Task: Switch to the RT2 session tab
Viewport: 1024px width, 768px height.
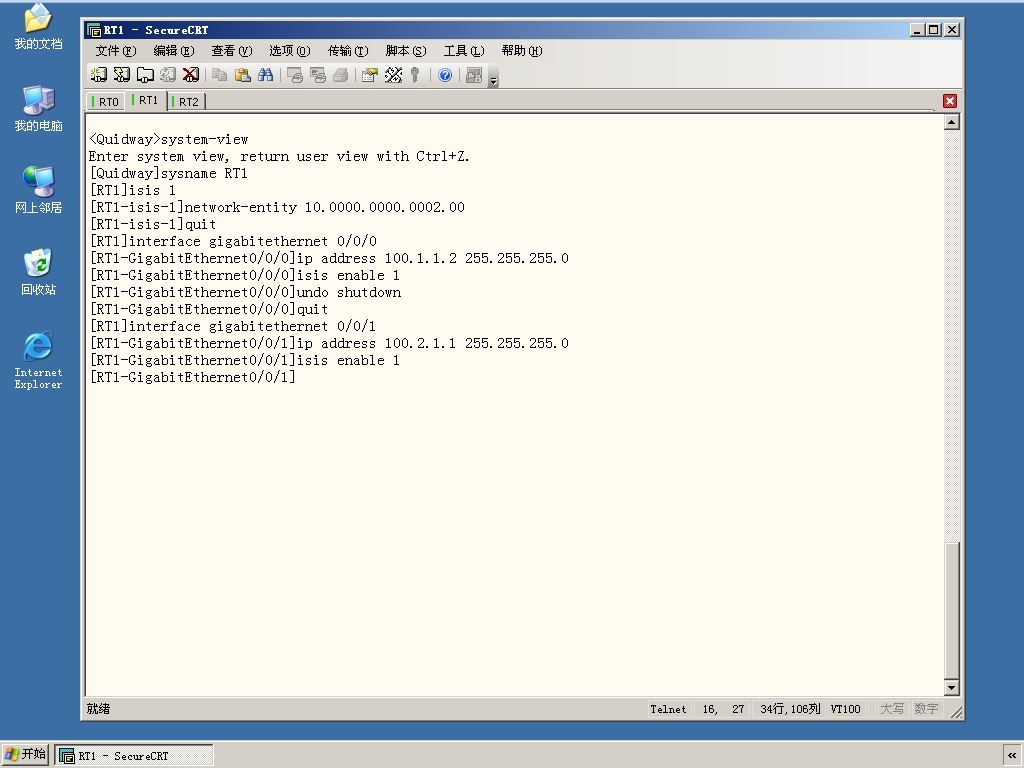Action: pos(186,102)
